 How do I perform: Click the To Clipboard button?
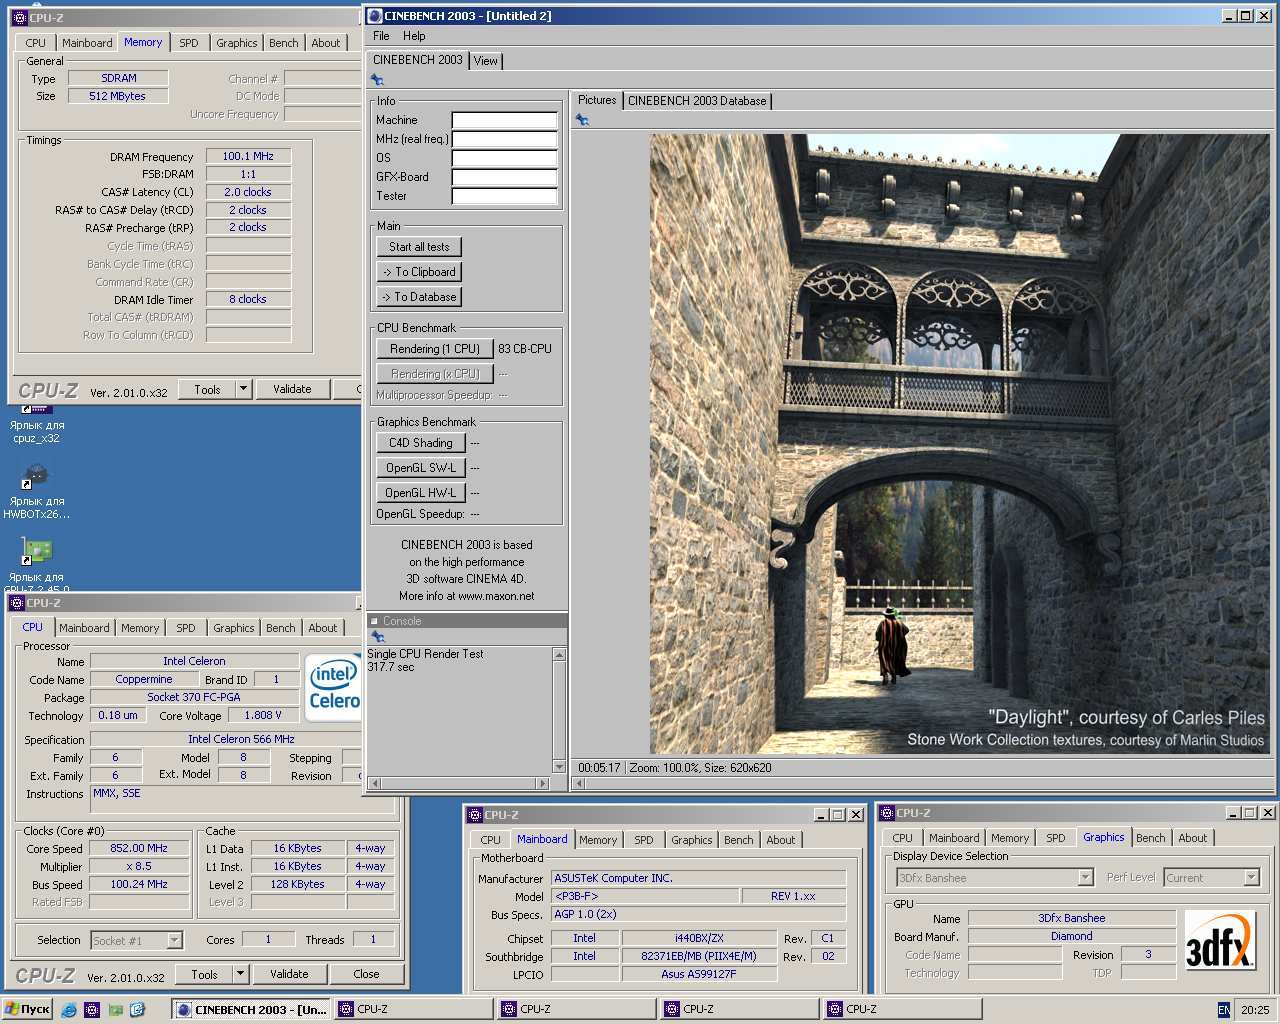419,272
